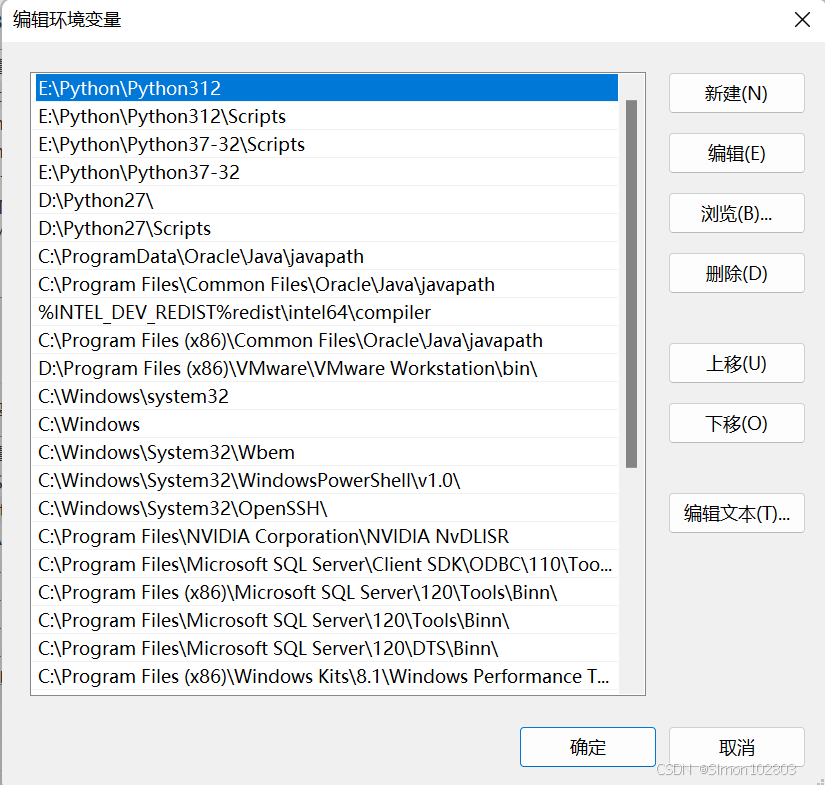This screenshot has height=785, width=825.
Task: Move the entry down with 下移(O)
Action: tap(737, 423)
